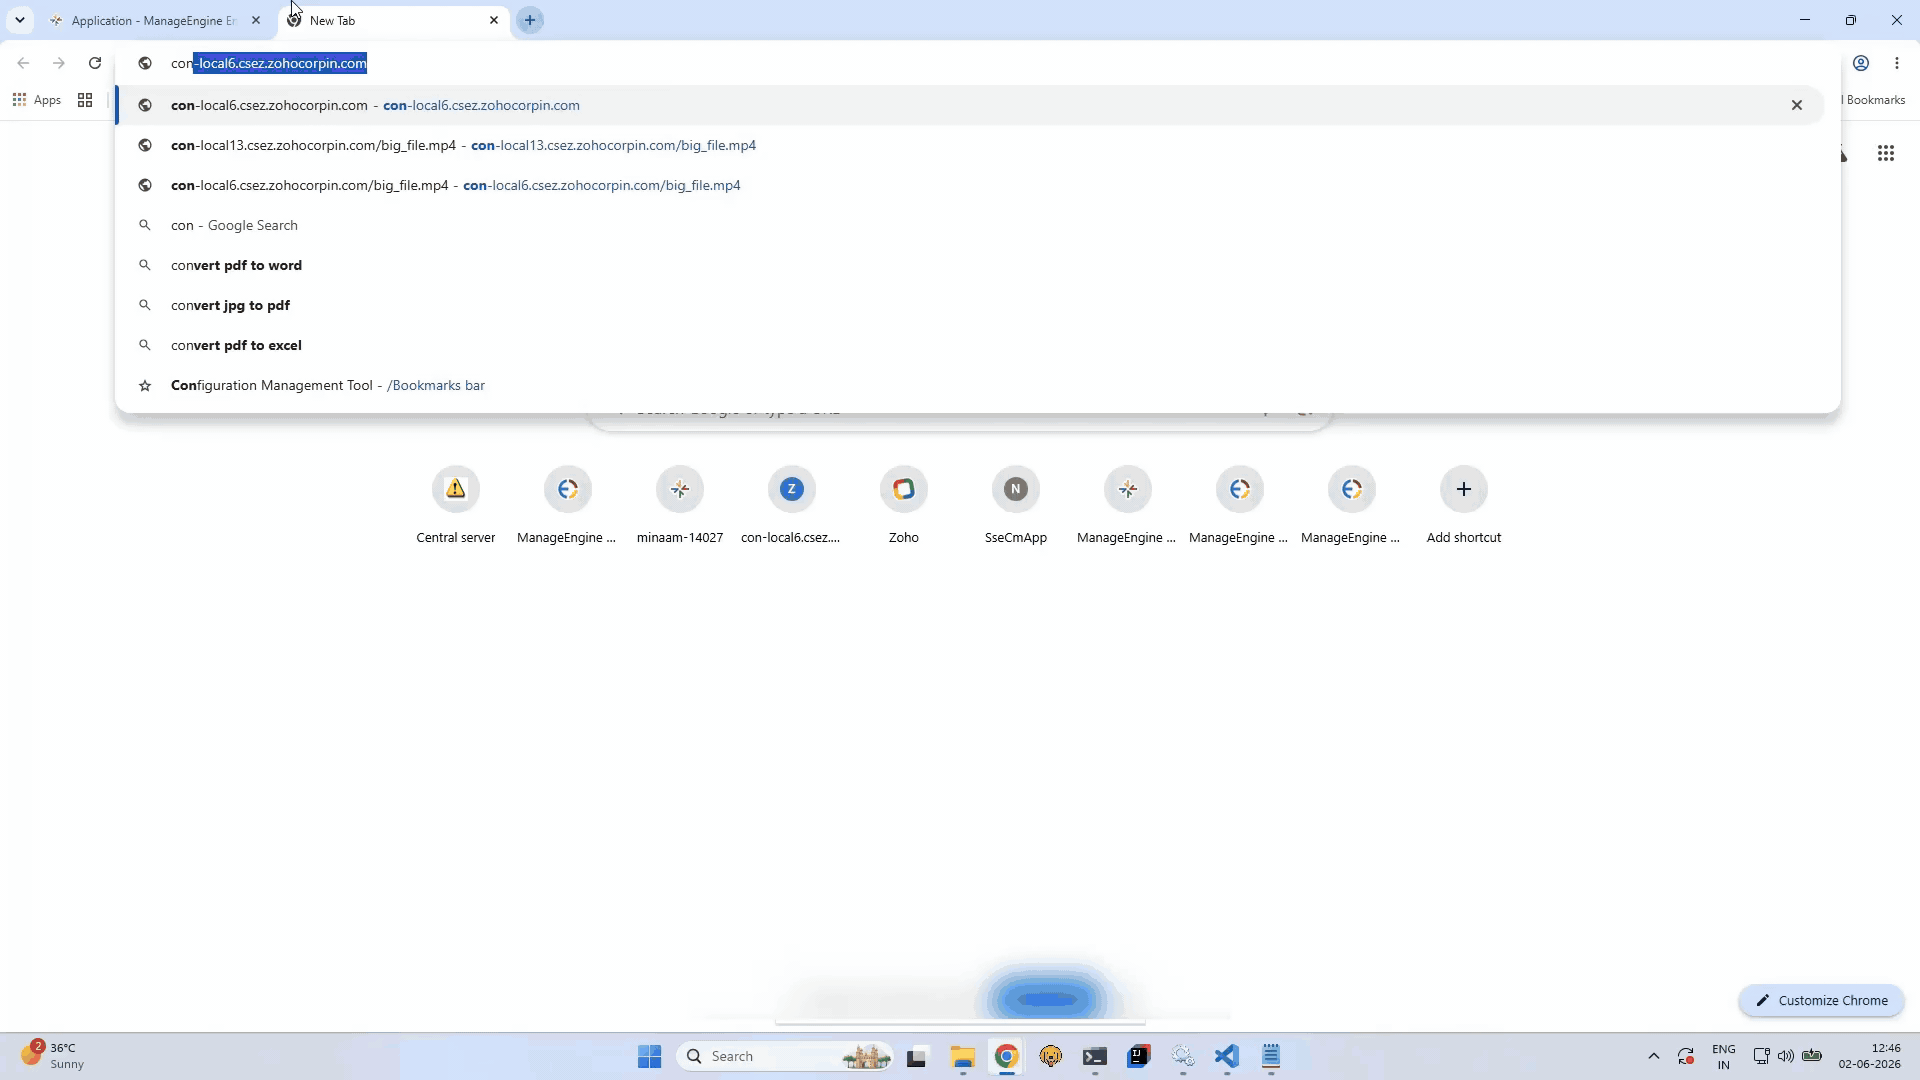Open All Bookmarks folder
This screenshot has height=1080, width=1920.
click(x=1874, y=100)
